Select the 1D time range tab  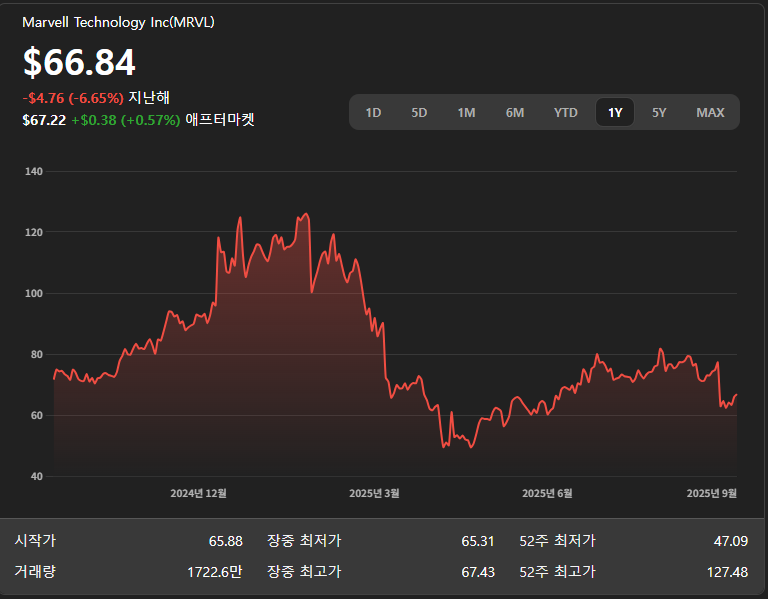point(373,113)
